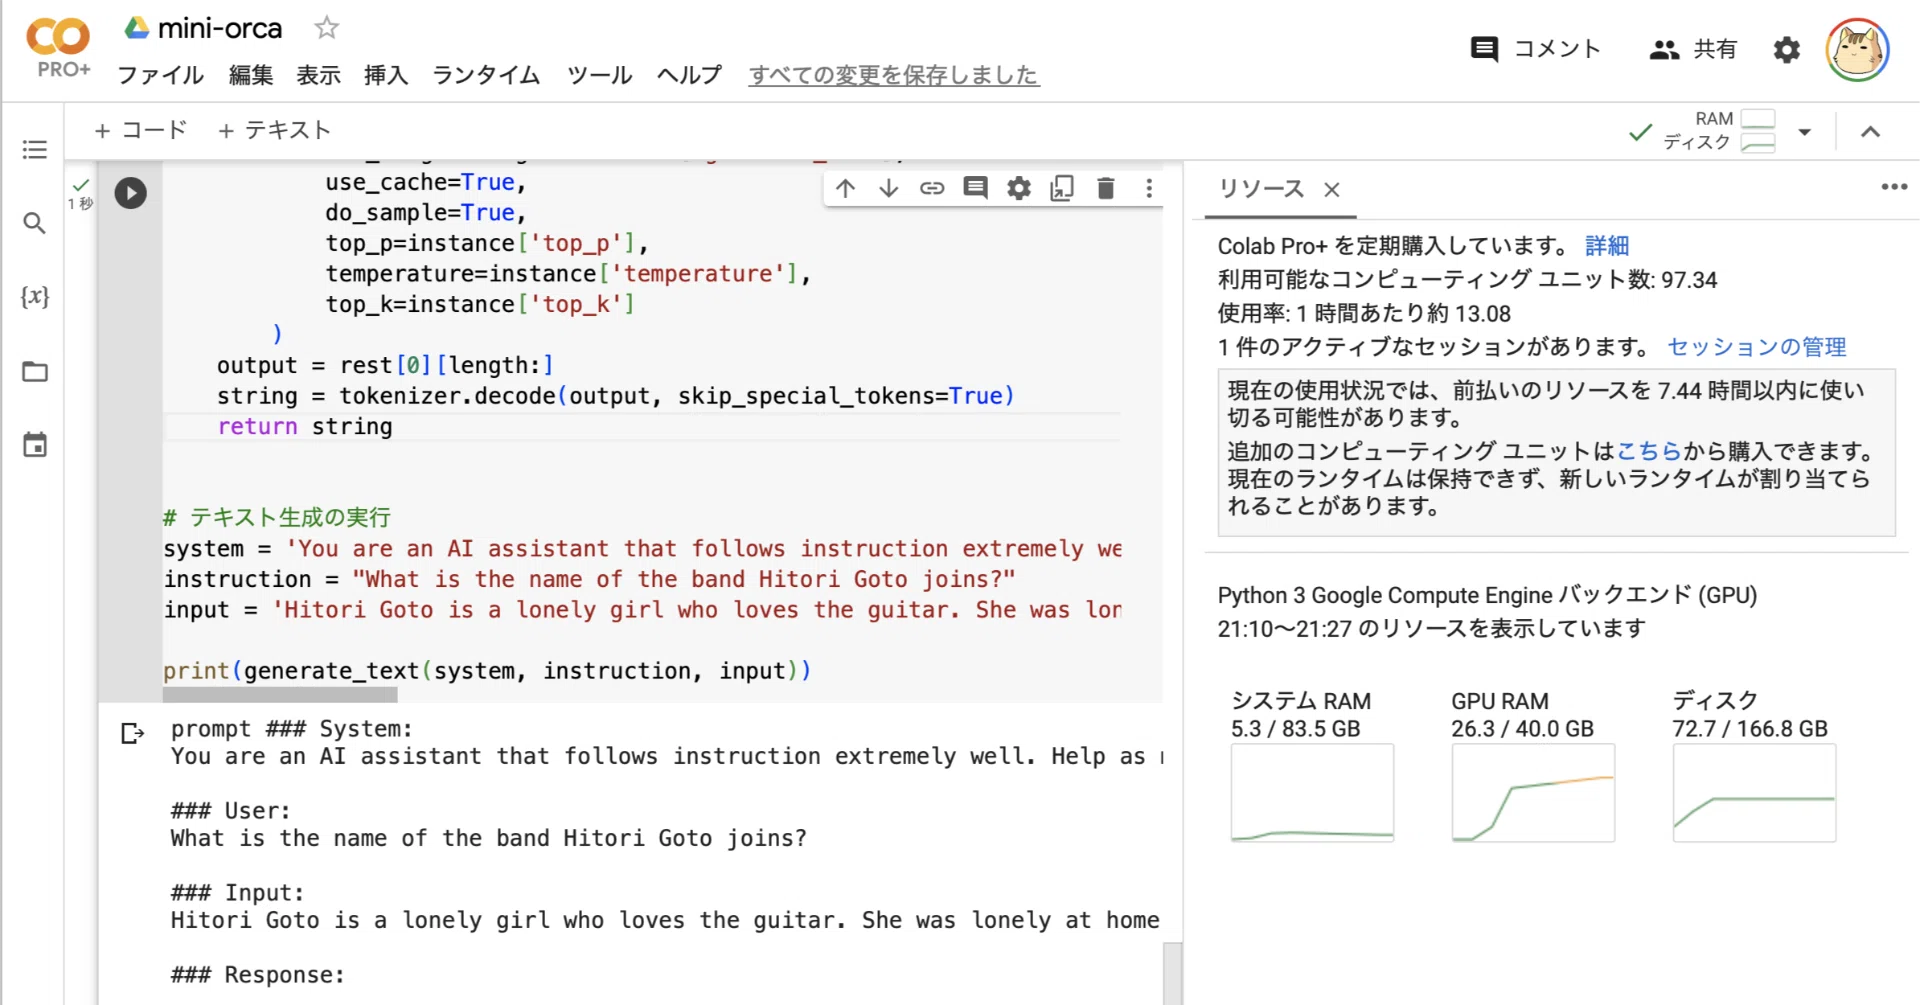Click the すべての変更を保存しました link
1920x1005 pixels.
[x=894, y=75]
